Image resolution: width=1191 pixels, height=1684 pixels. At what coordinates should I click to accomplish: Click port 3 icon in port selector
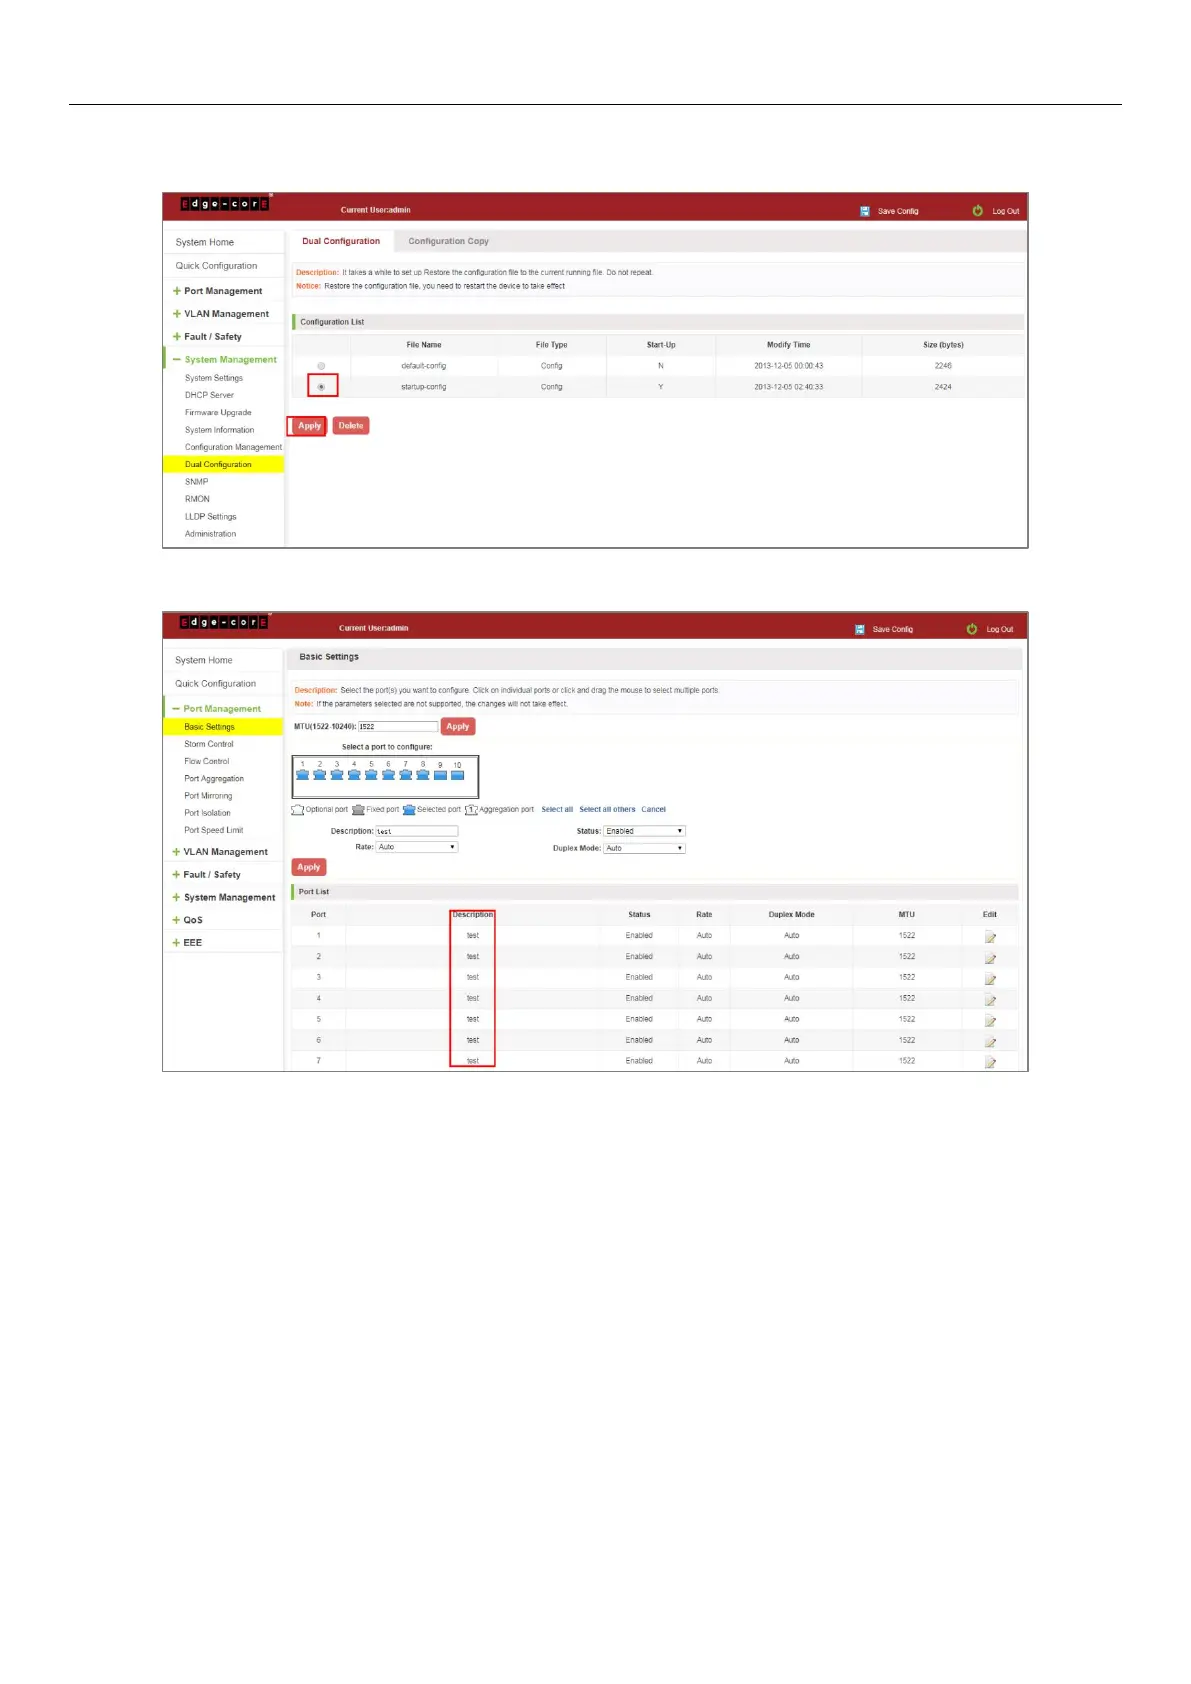click(337, 774)
